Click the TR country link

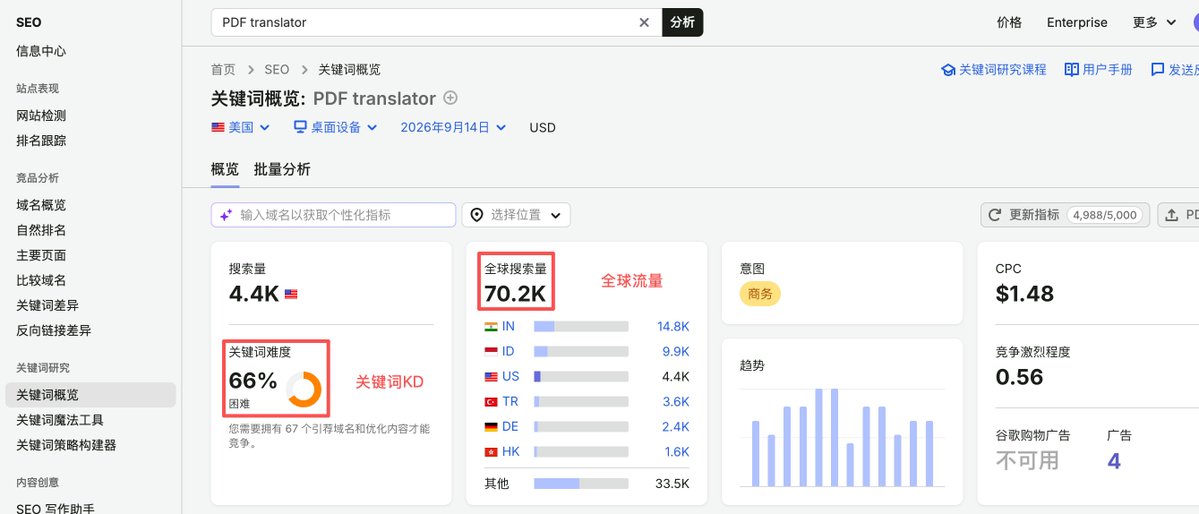tap(509, 402)
